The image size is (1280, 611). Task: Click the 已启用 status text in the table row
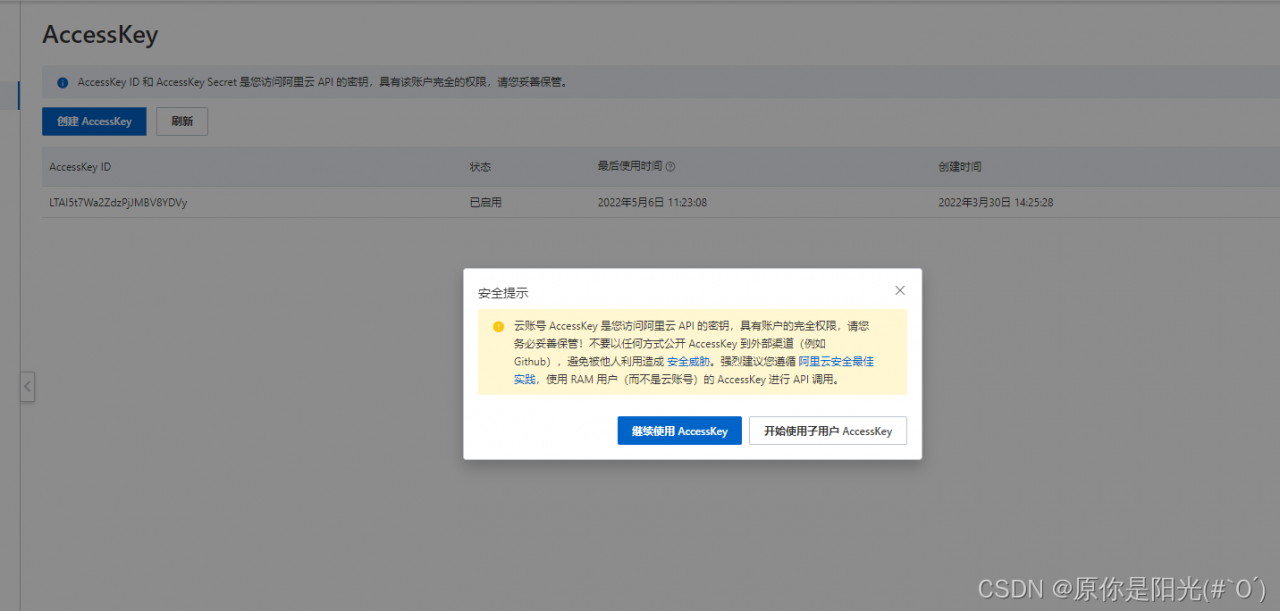click(x=485, y=202)
